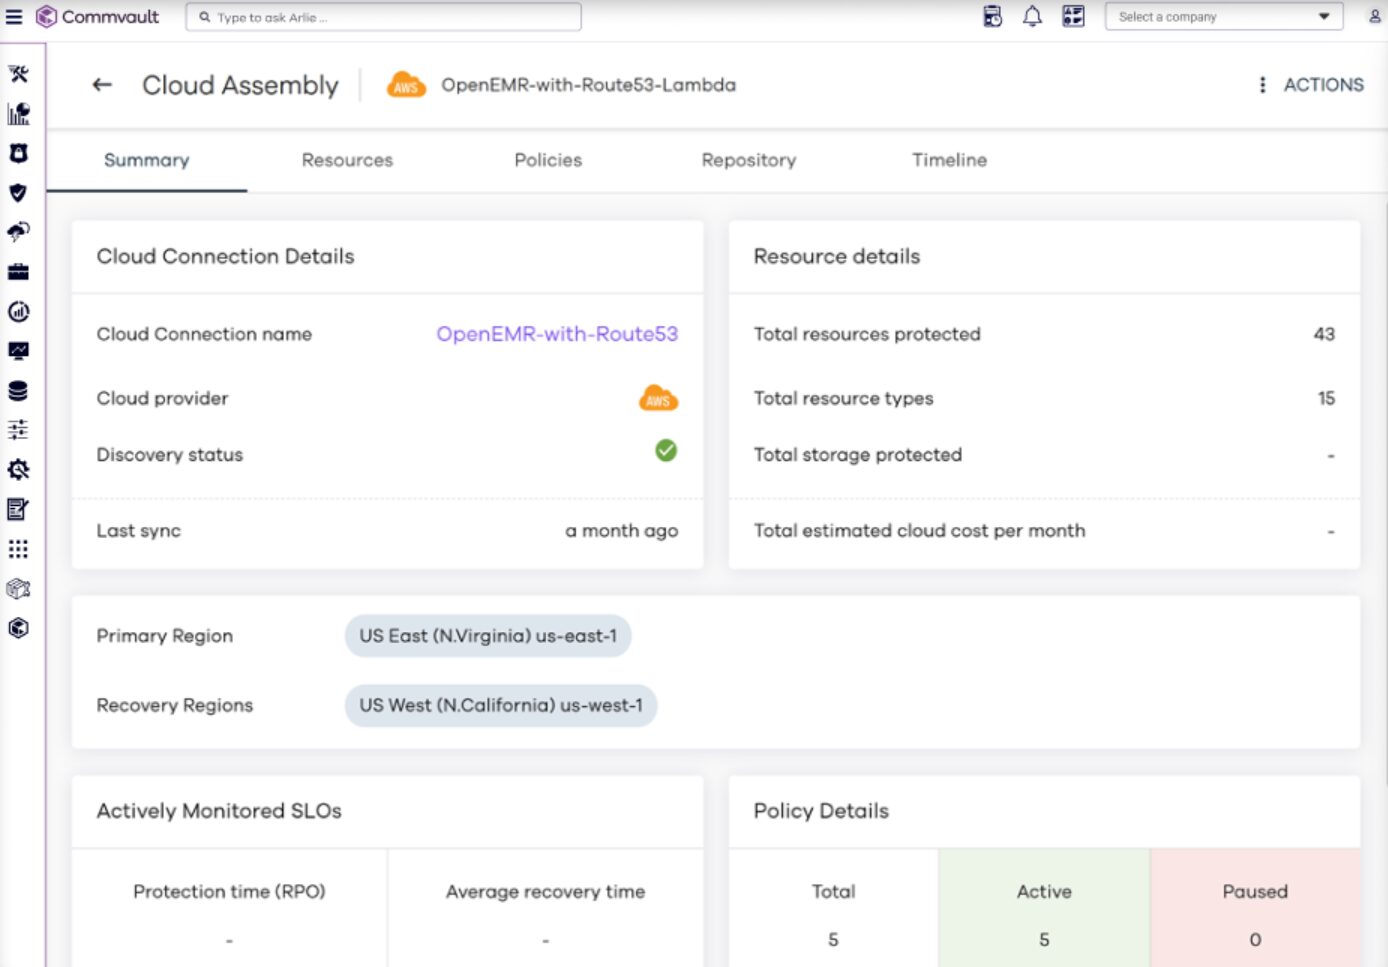Switch to the Repository tab

[x=749, y=160]
